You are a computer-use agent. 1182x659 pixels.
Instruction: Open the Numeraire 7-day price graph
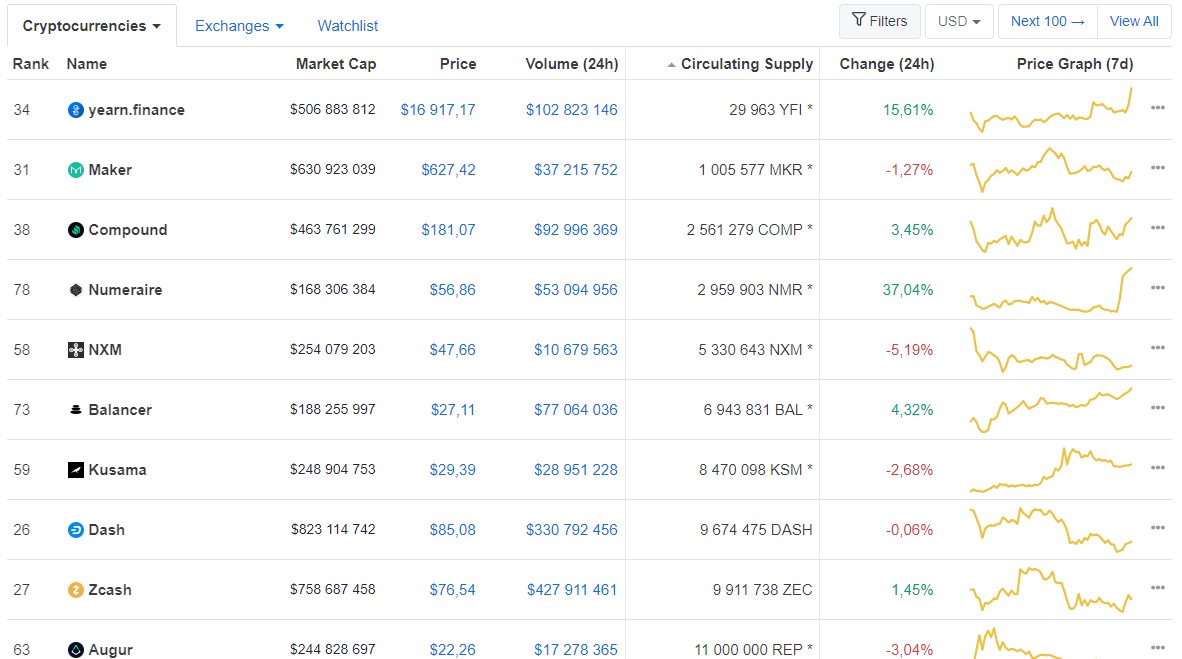(1051, 290)
